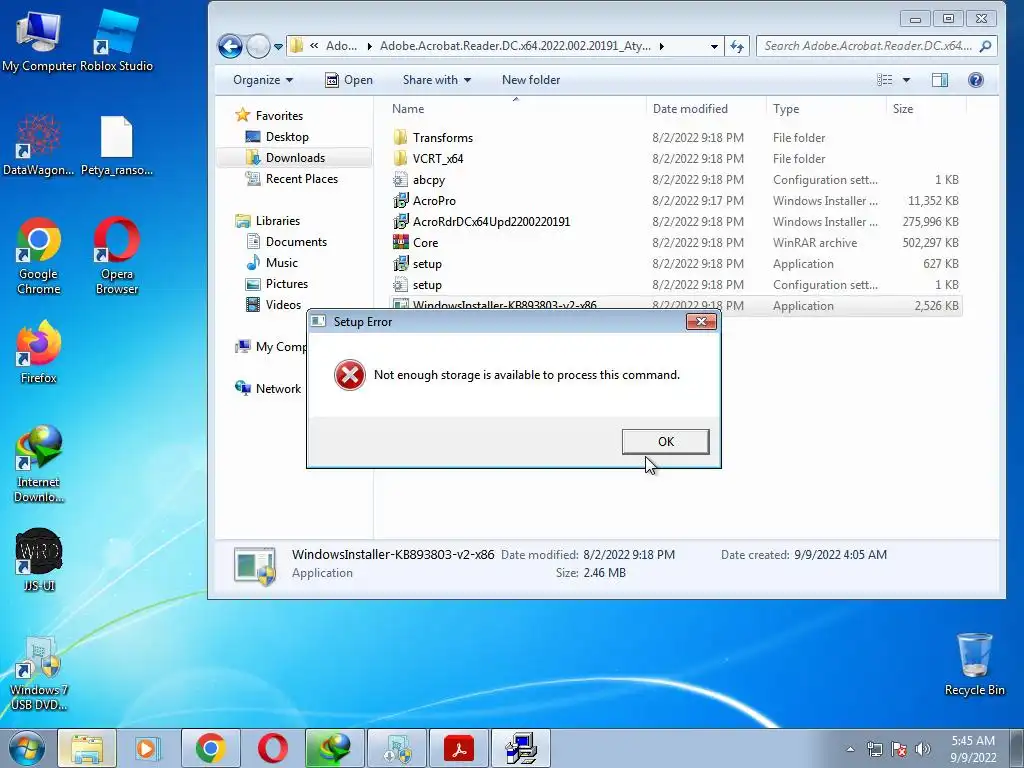Screen dimensions: 1024x768
Task: Launch Opera Browser from the desktop
Action: (x=116, y=256)
